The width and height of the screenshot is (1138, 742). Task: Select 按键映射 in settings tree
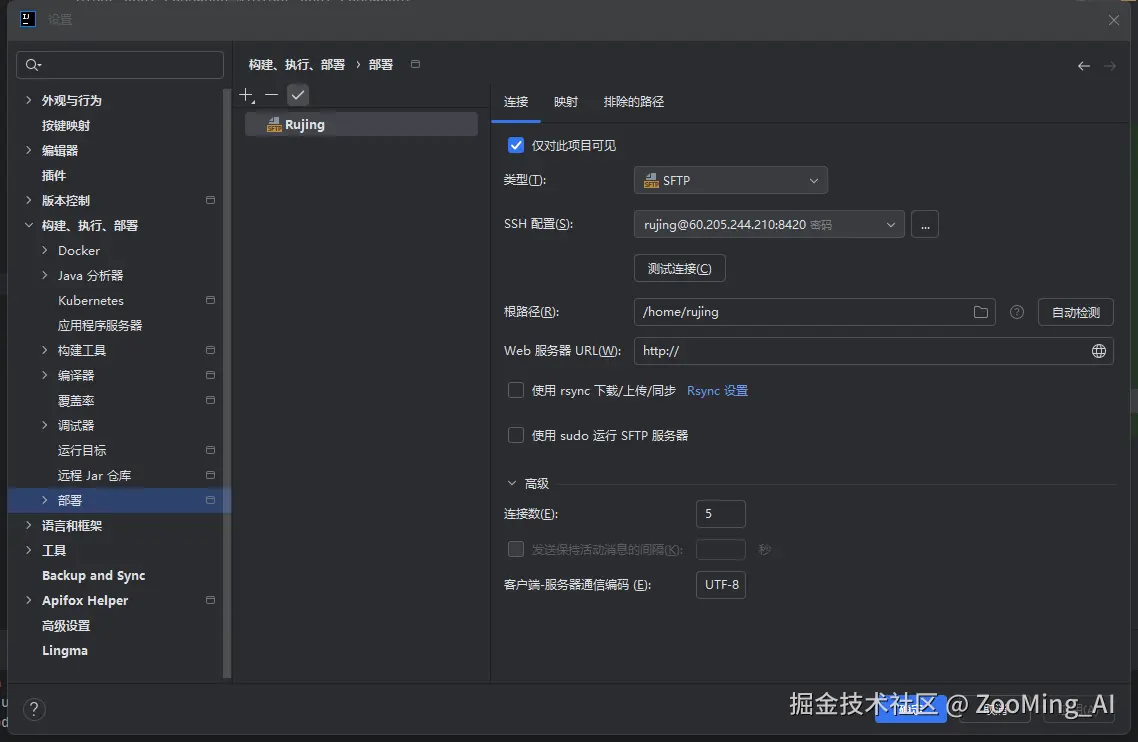click(66, 126)
